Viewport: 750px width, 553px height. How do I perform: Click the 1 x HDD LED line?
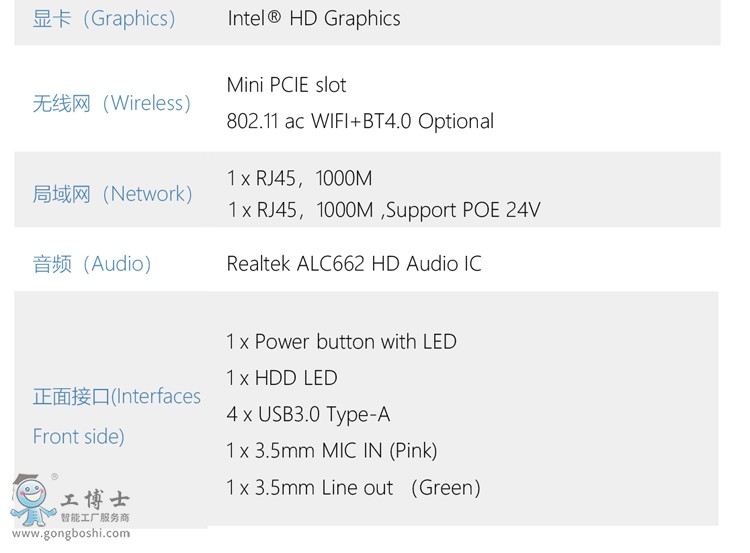point(282,378)
